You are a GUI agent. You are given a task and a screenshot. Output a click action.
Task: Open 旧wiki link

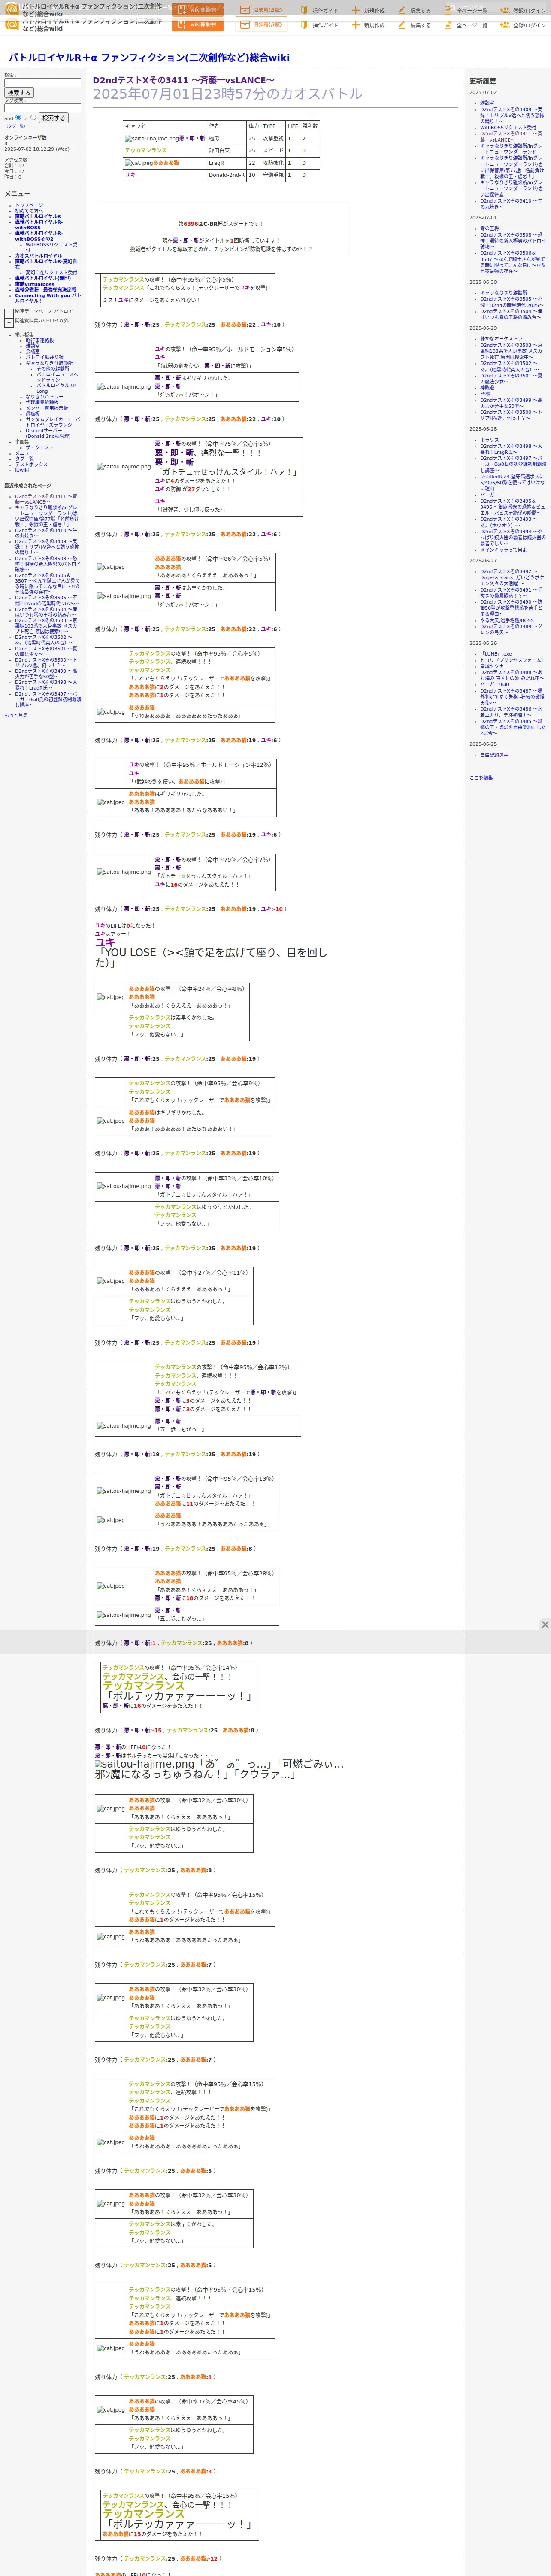[x=22, y=470]
